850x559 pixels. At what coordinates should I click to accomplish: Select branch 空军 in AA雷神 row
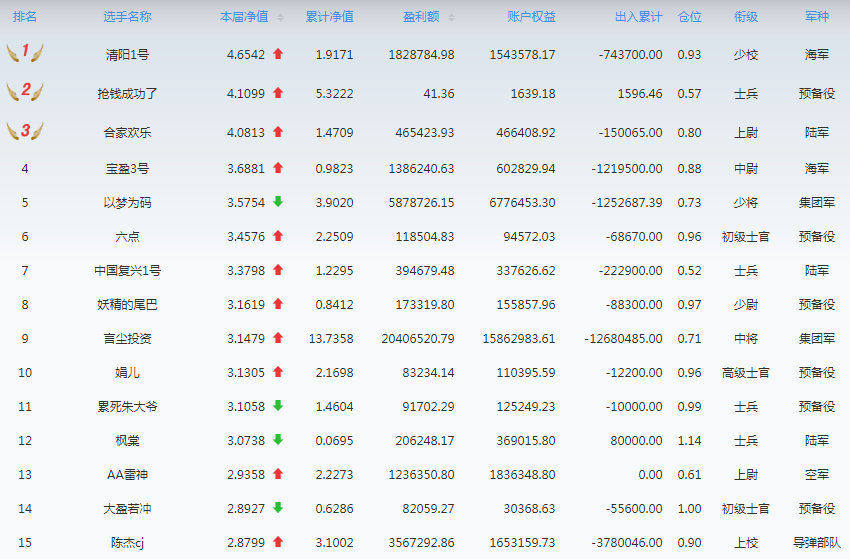[x=817, y=475]
